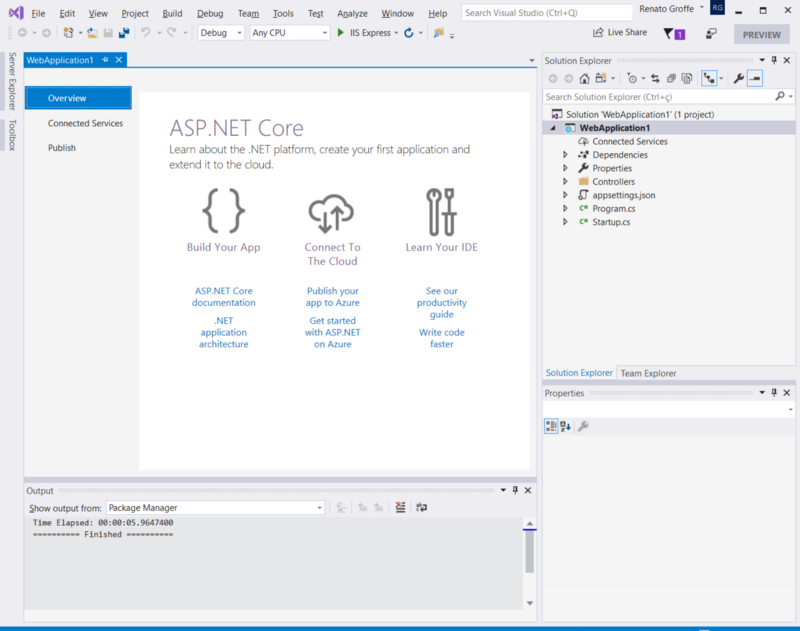Open .NET application architecture link
This screenshot has height=631, width=800.
(223, 332)
